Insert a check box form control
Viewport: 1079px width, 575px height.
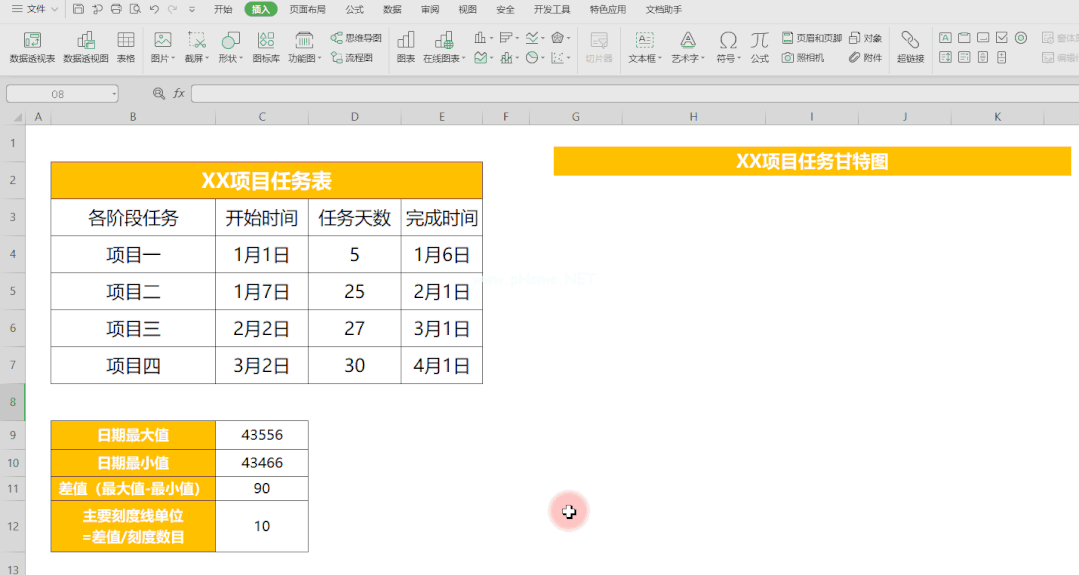[1002, 38]
